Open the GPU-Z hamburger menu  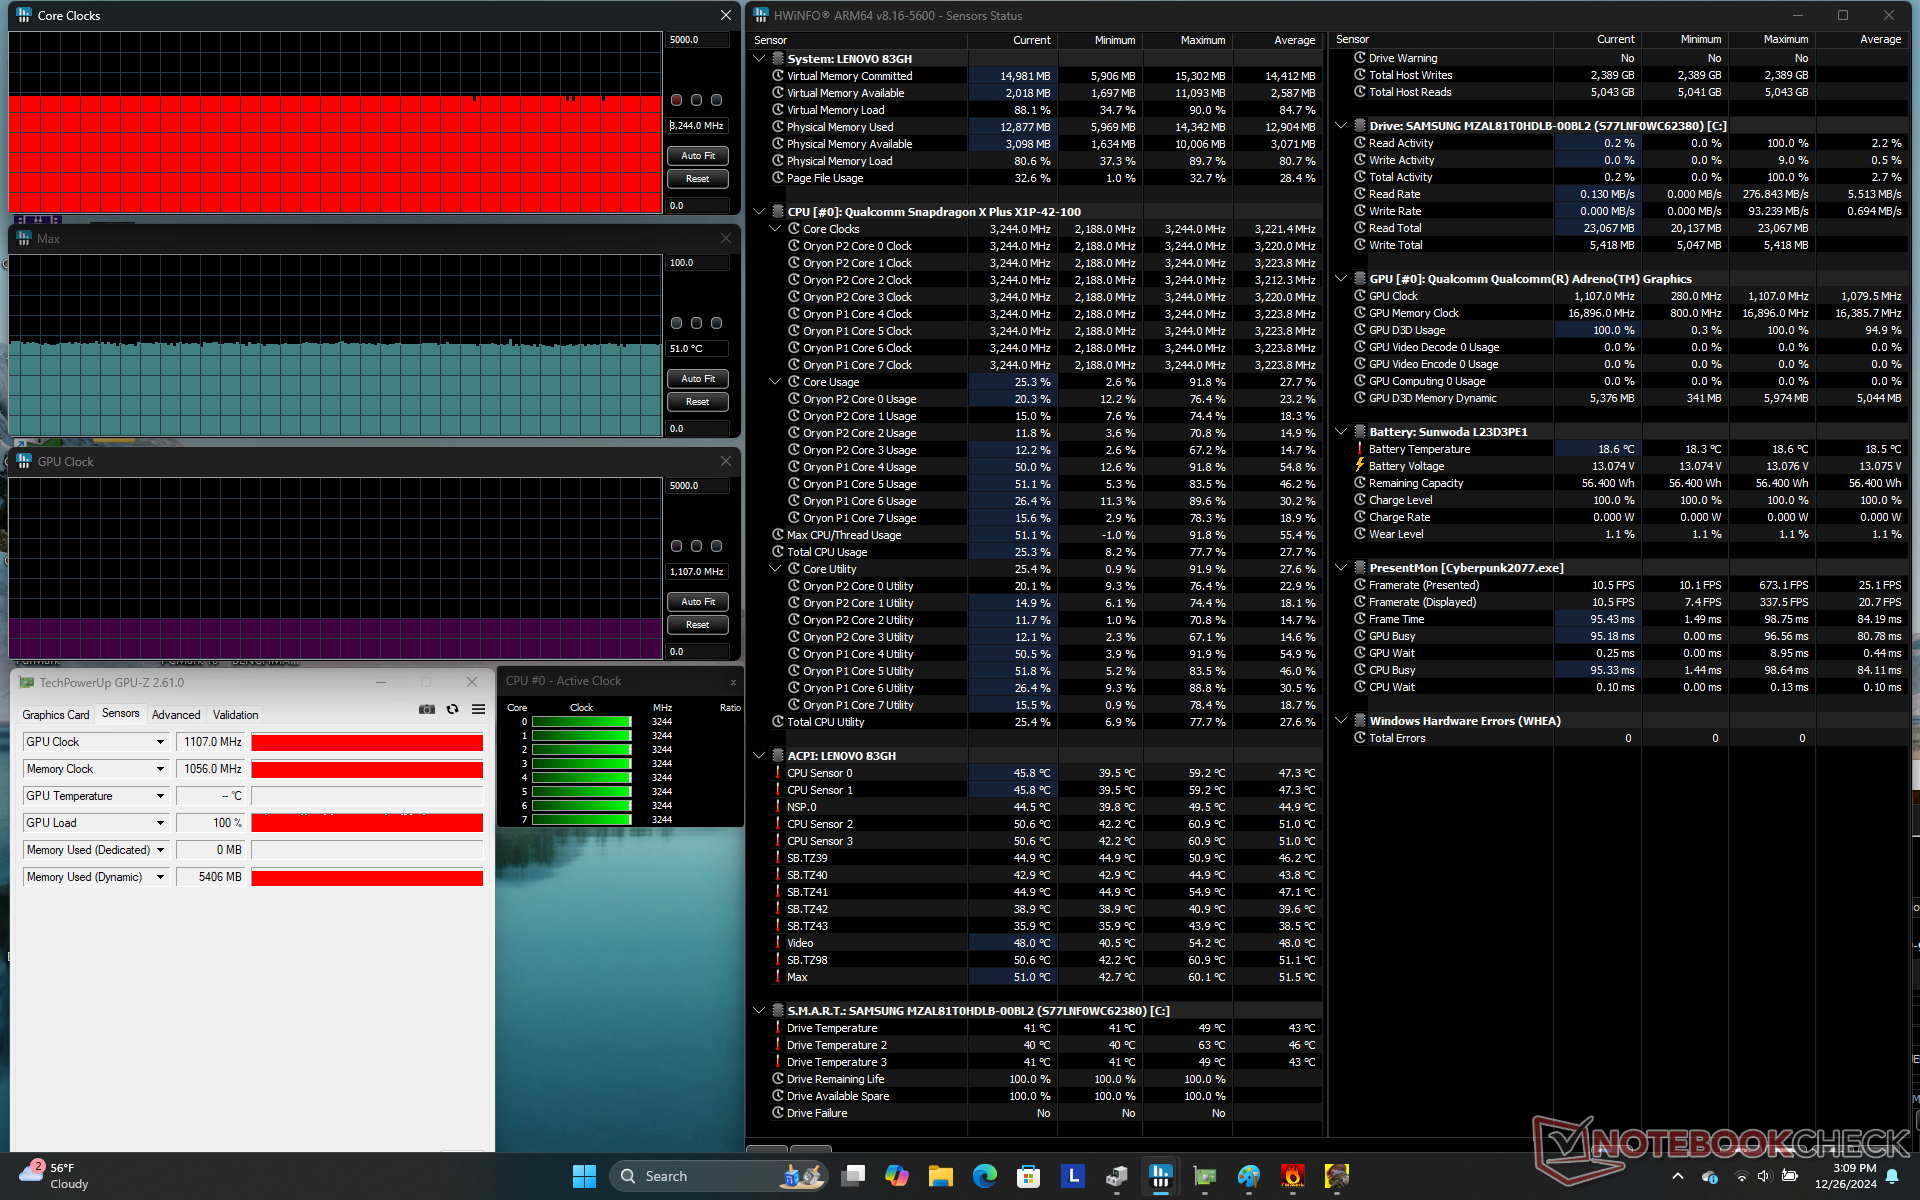[479, 709]
